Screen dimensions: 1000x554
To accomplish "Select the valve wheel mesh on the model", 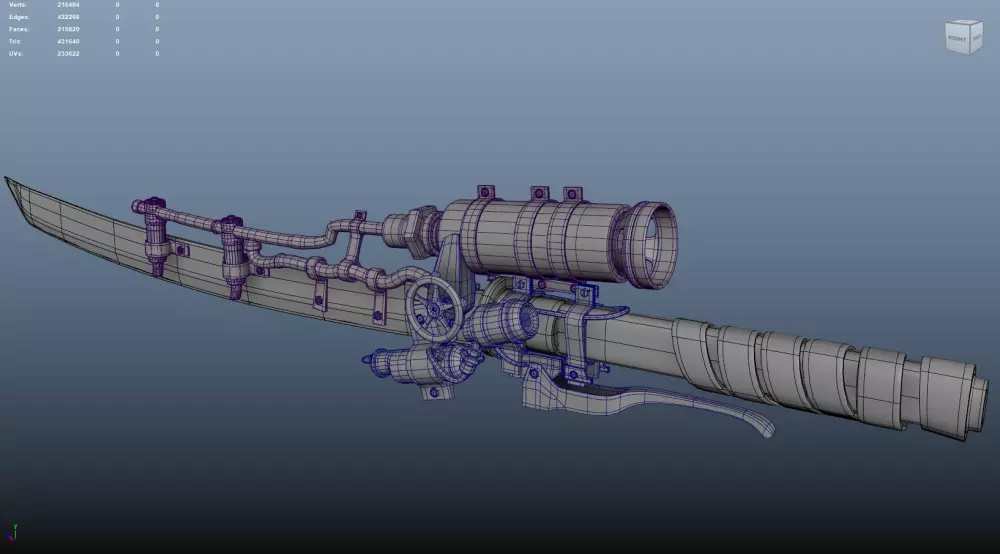I will pos(434,309).
